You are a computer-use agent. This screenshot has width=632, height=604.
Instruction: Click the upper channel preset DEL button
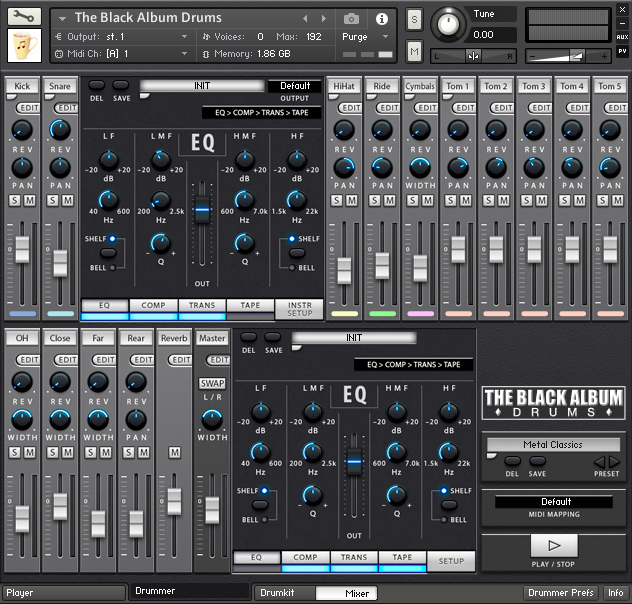[96, 85]
